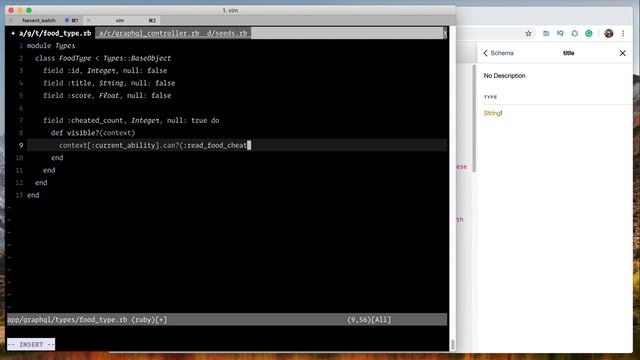
Task: Open a/c/graphql_controller.rb vim tab
Action: (149, 33)
